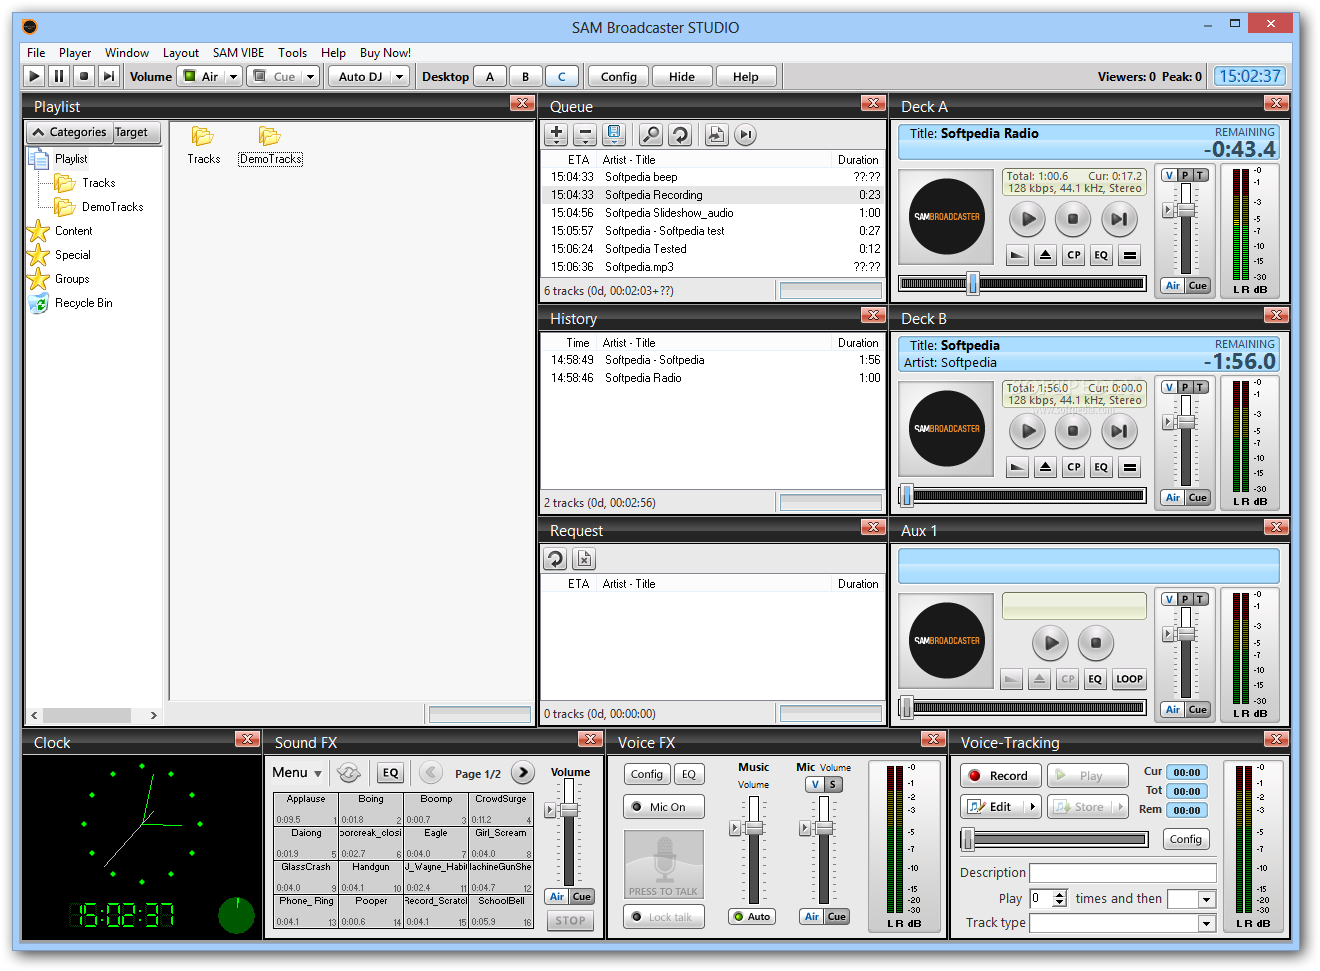
Task: Toggle Auto music volume in Voice FX
Action: tap(752, 916)
